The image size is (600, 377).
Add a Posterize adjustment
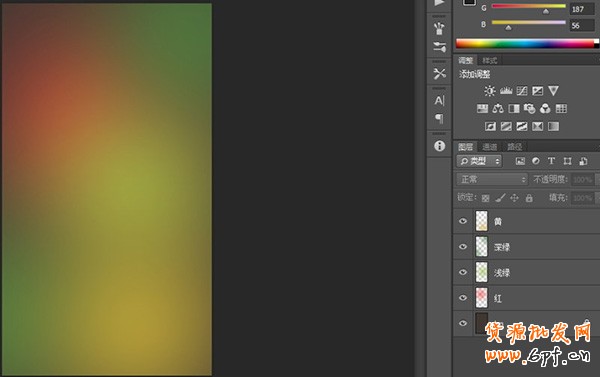click(x=506, y=126)
